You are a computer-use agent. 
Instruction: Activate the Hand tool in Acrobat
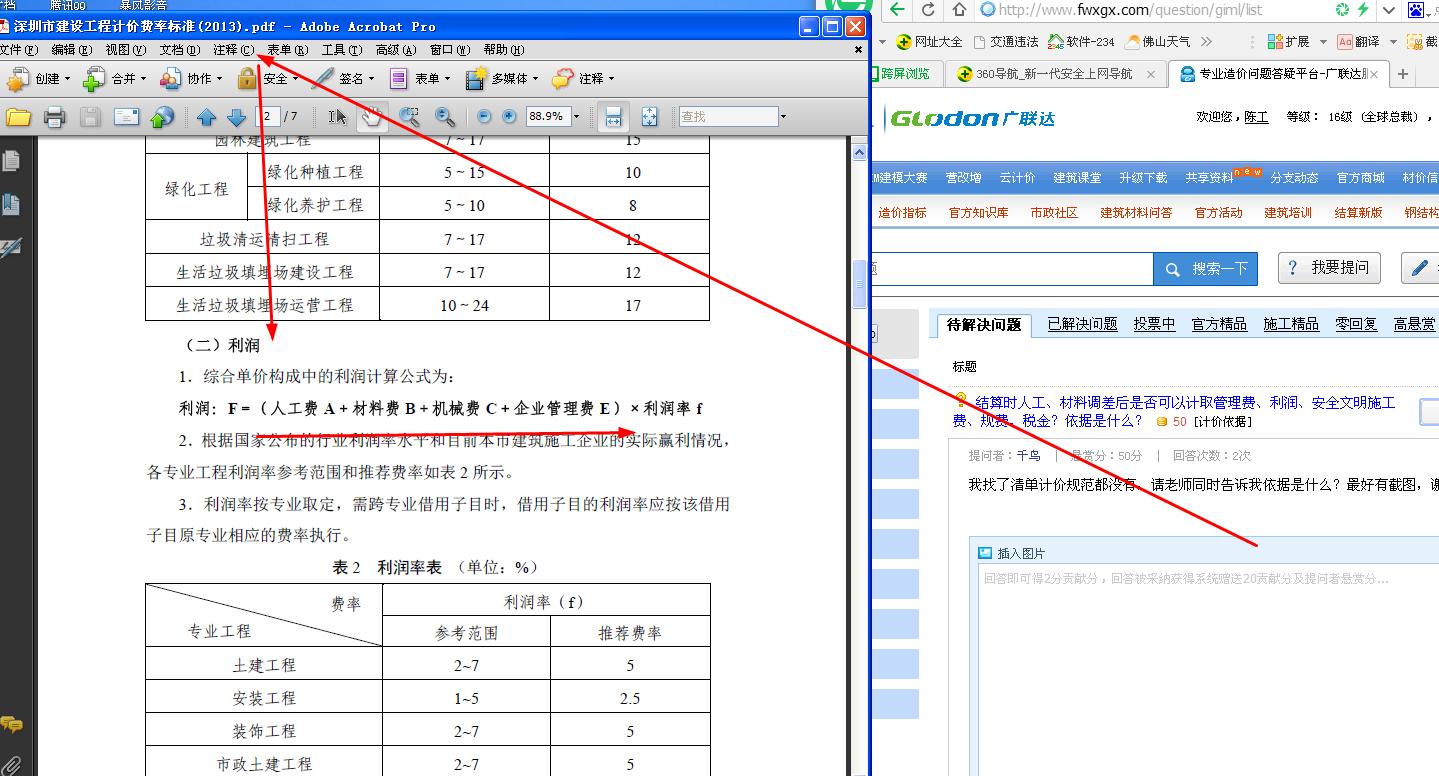coord(371,117)
